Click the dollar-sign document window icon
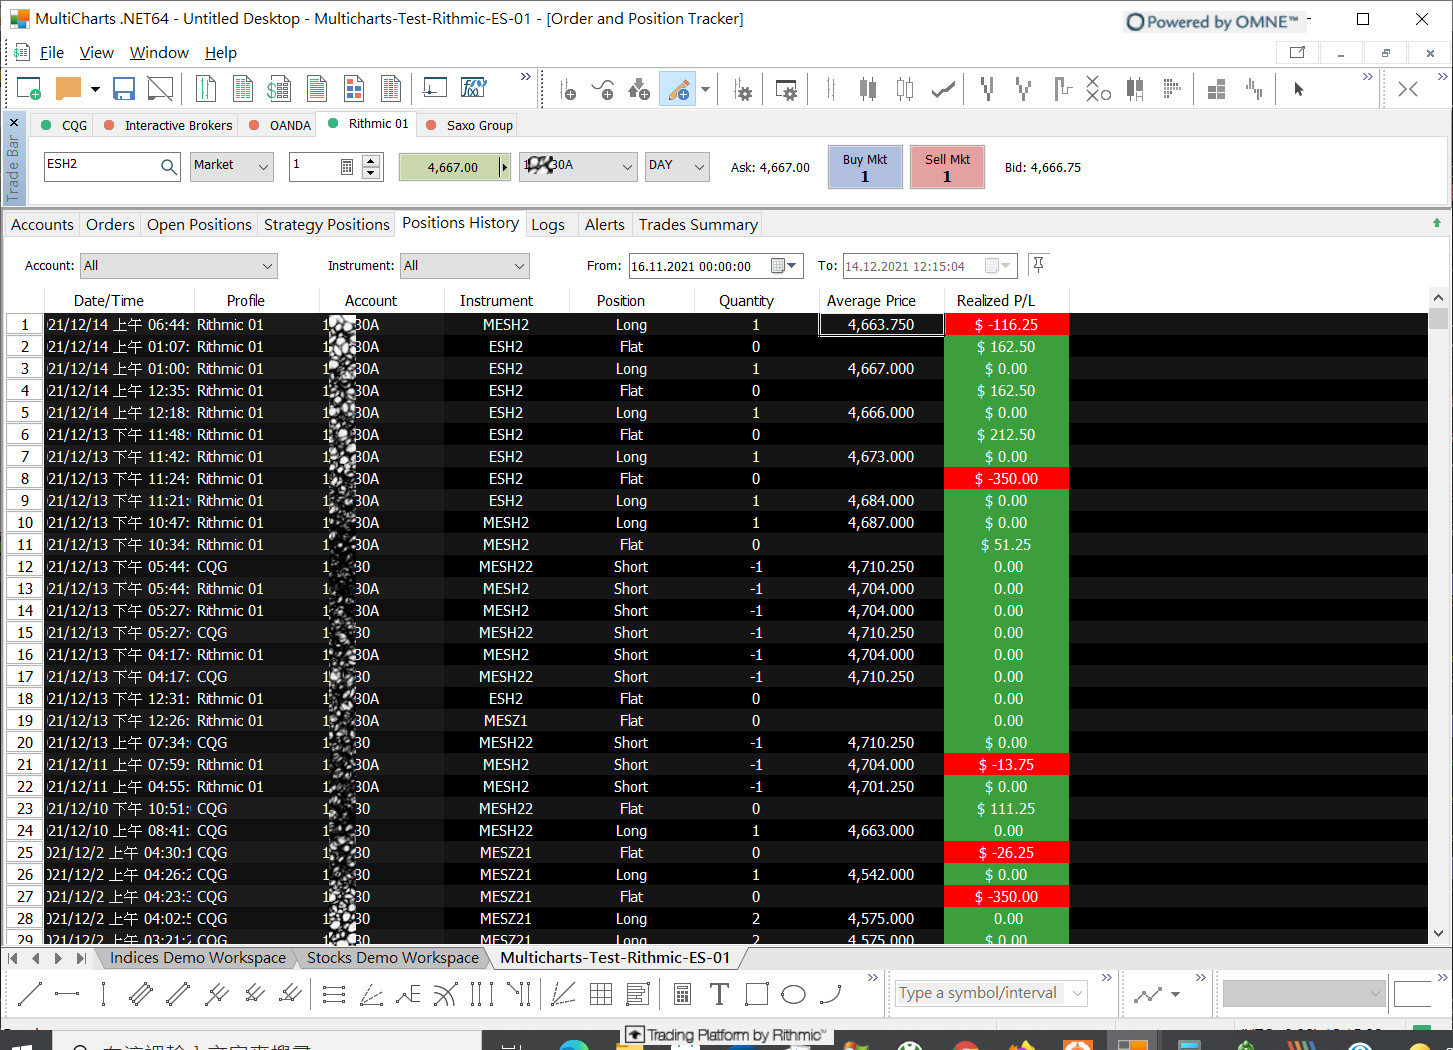1453x1050 pixels. tap(279, 89)
